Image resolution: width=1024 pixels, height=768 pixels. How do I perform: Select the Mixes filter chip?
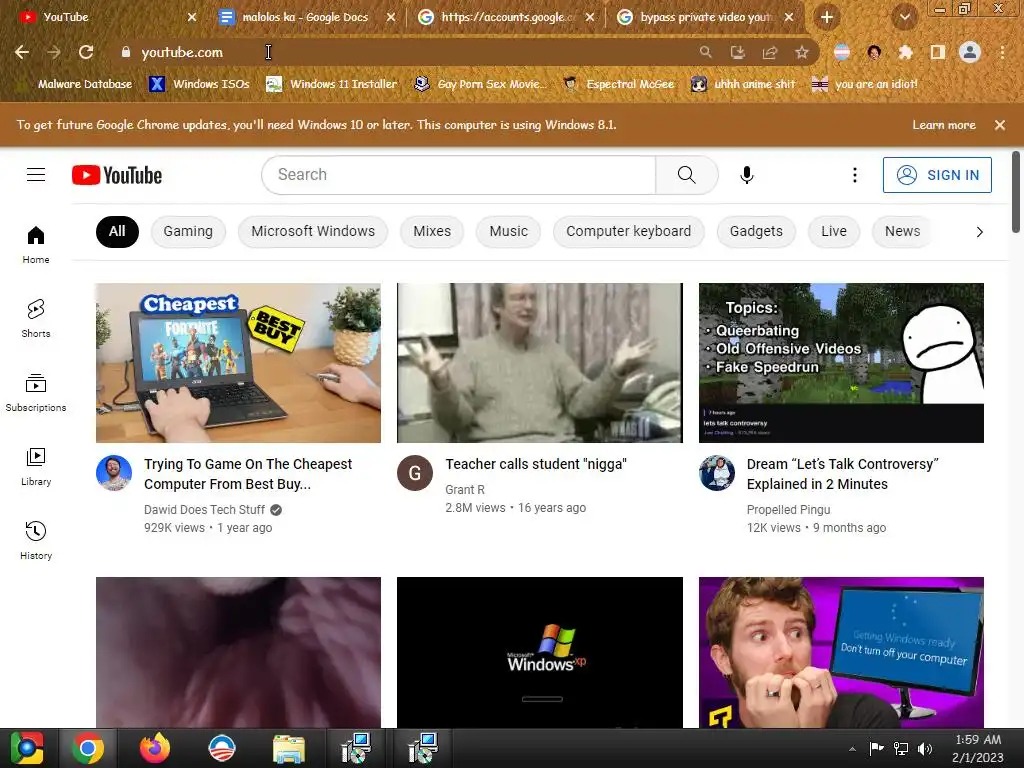(x=432, y=232)
